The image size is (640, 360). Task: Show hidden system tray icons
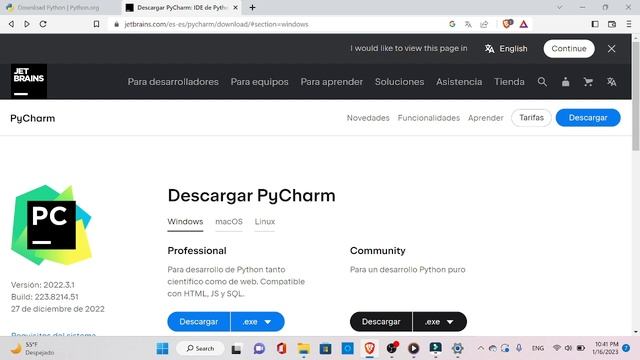481,349
